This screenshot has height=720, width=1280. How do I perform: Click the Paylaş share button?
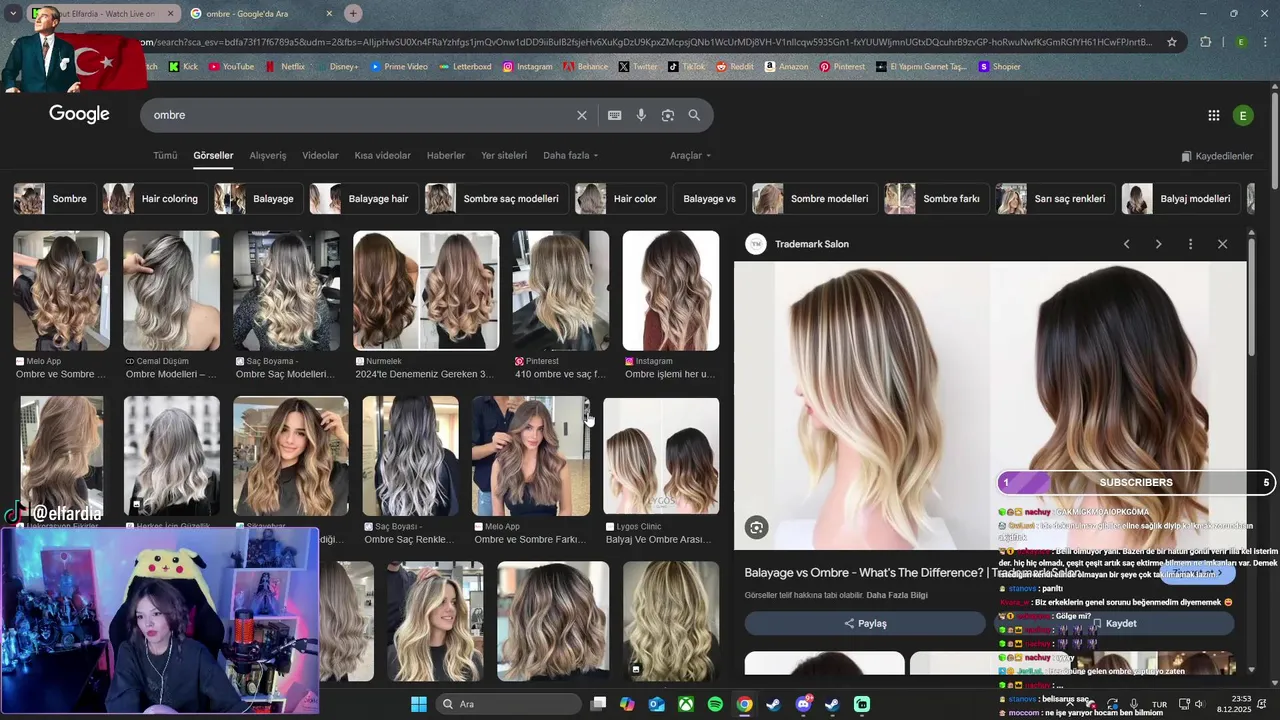click(865, 623)
